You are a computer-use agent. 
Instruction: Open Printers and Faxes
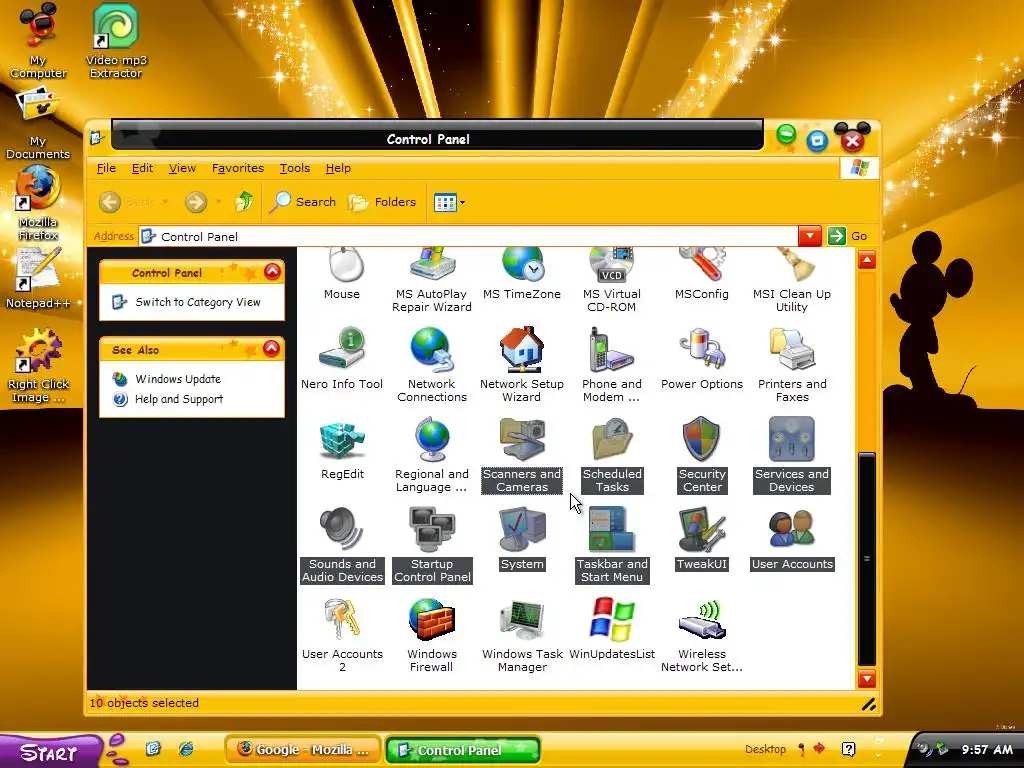pos(792,364)
